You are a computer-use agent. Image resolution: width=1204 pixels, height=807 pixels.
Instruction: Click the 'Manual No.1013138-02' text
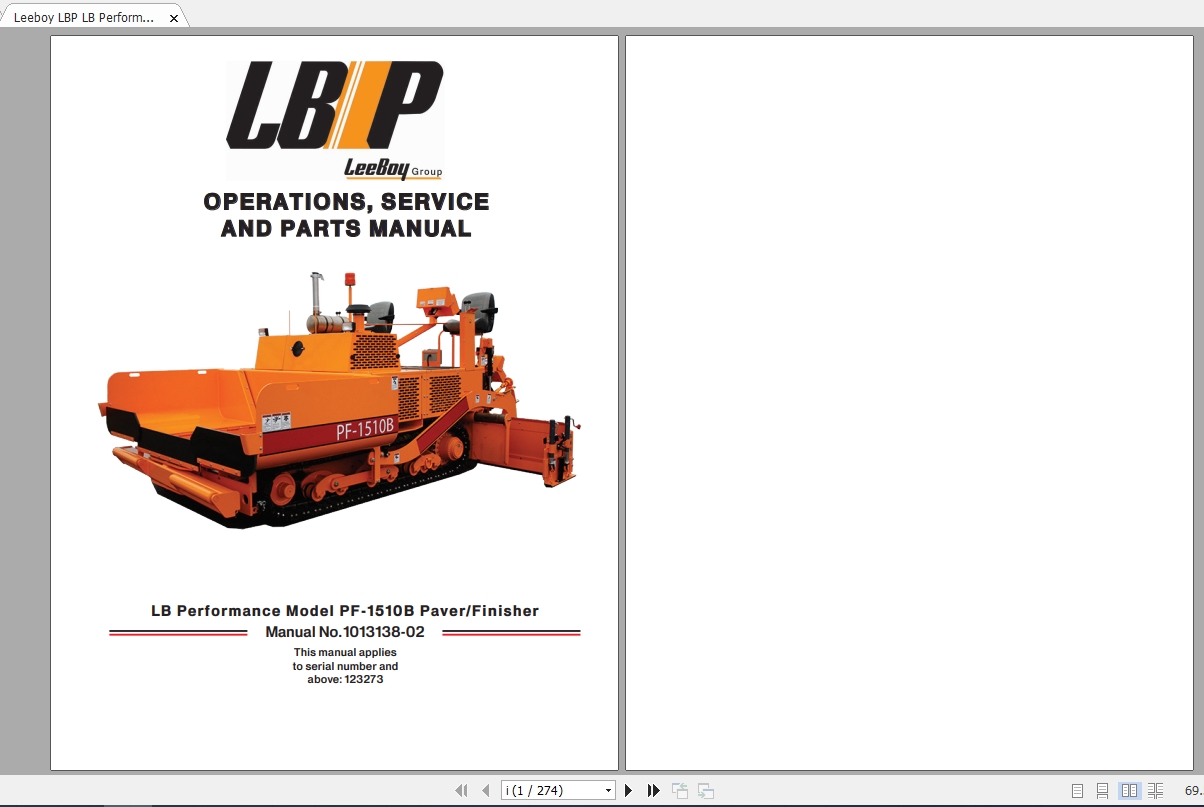point(345,632)
